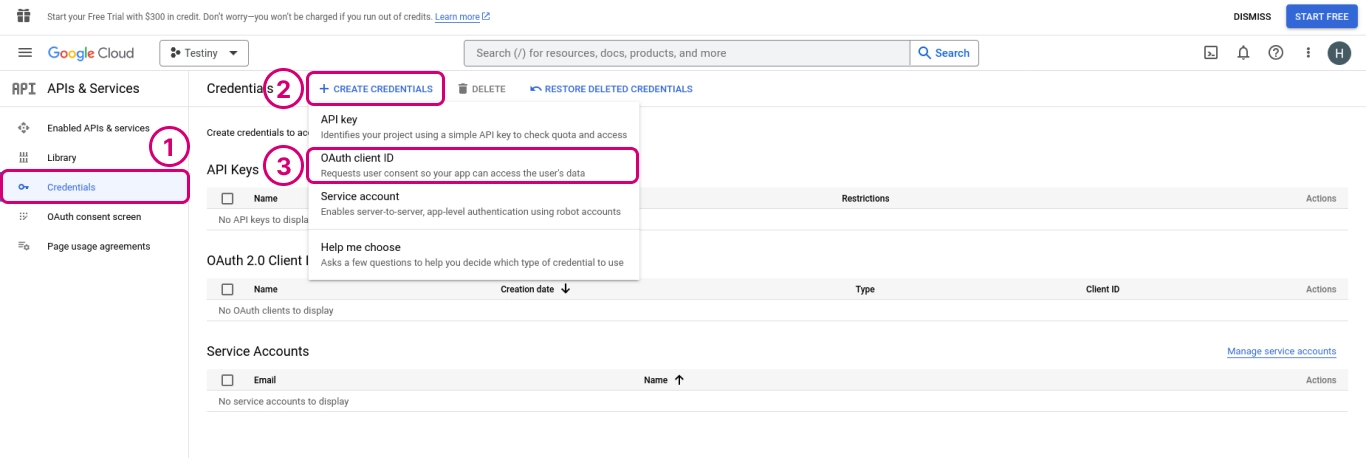The height and width of the screenshot is (458, 1366).
Task: Tick the API Keys select-all checkbox
Action: coord(227,198)
